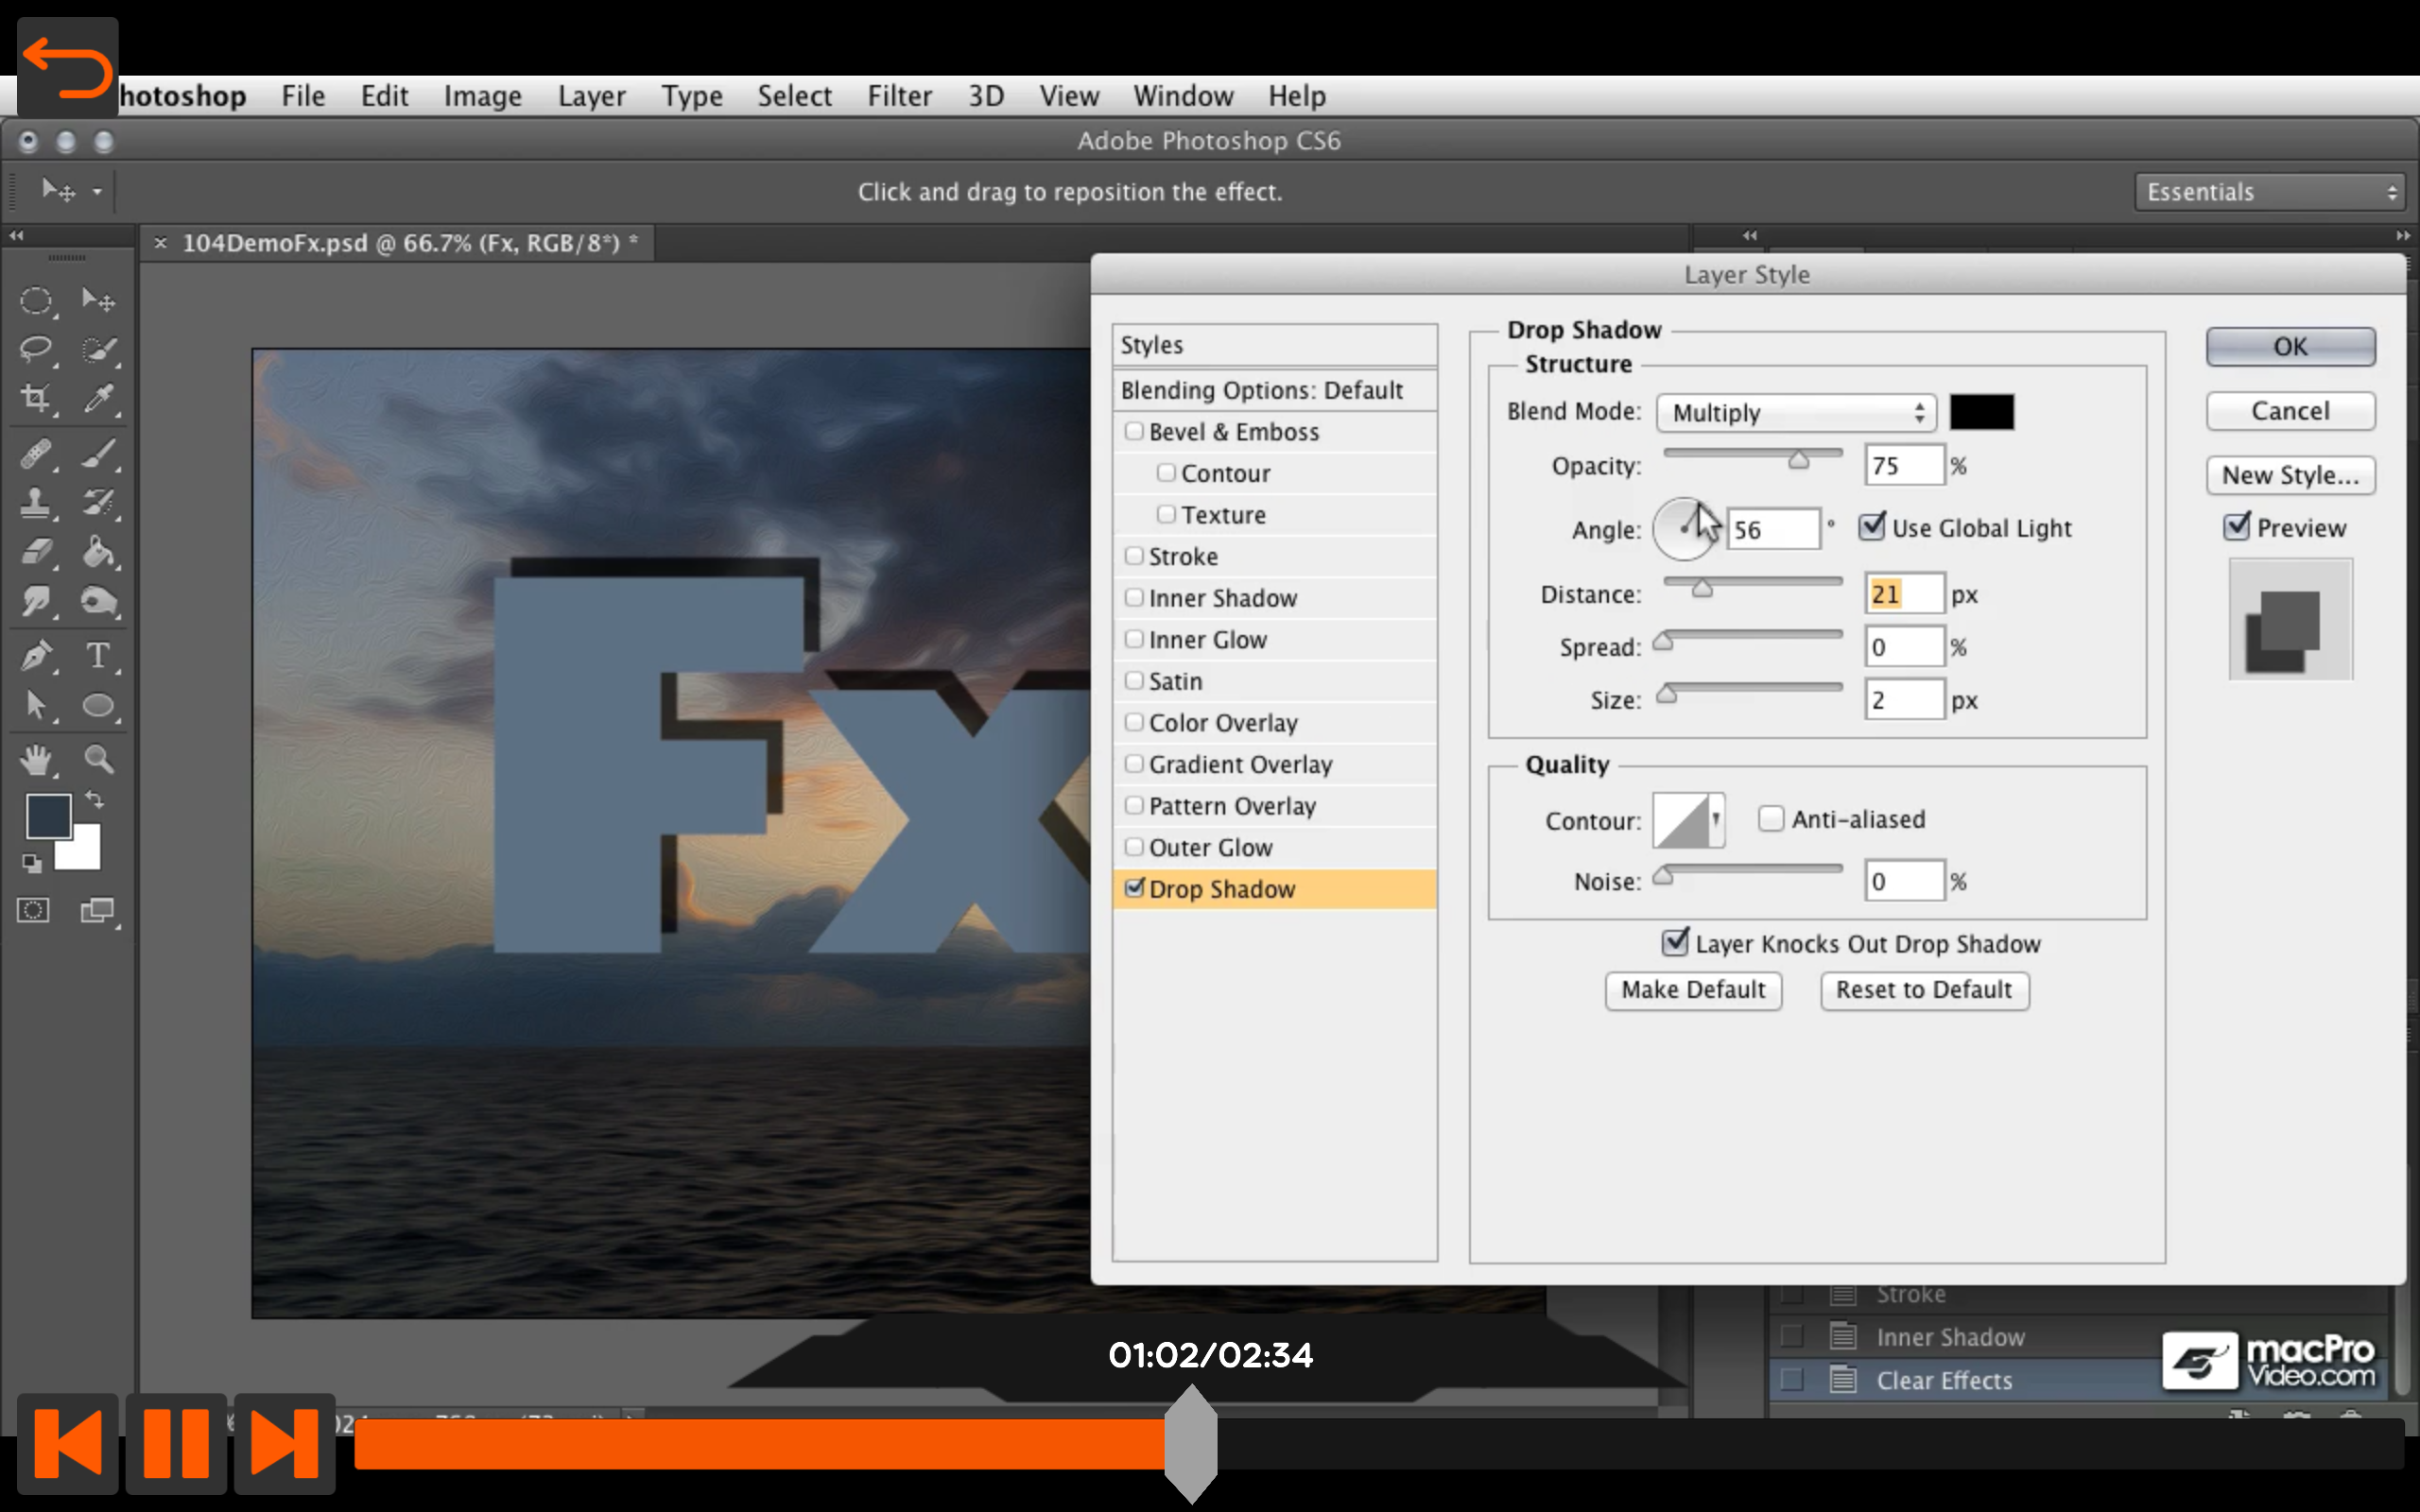Open the Blend Mode dropdown
Image resolution: width=2420 pixels, height=1512 pixels.
[1795, 412]
